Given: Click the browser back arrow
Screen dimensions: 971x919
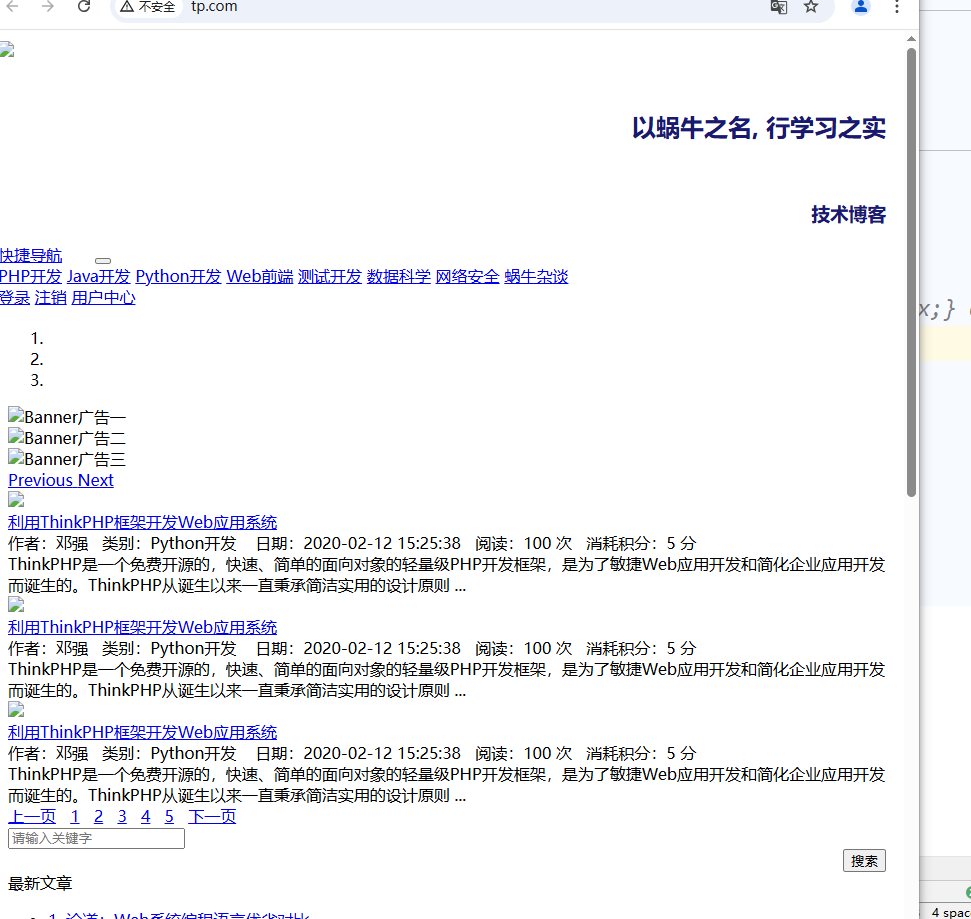Looking at the screenshot, I should [x=12, y=7].
